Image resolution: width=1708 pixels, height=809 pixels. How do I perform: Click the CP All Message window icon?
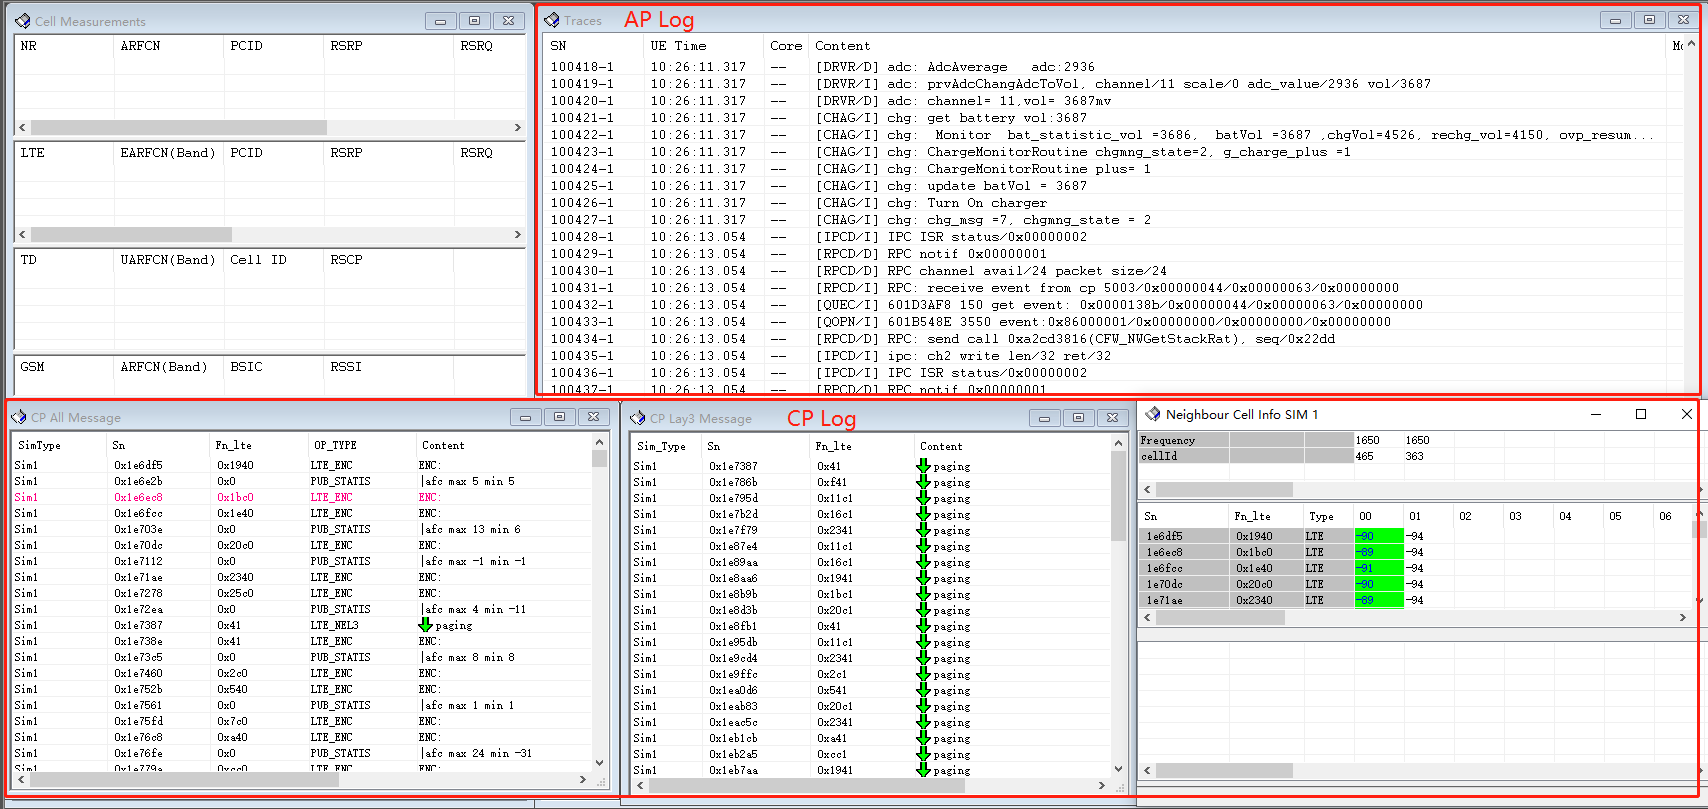[19, 417]
